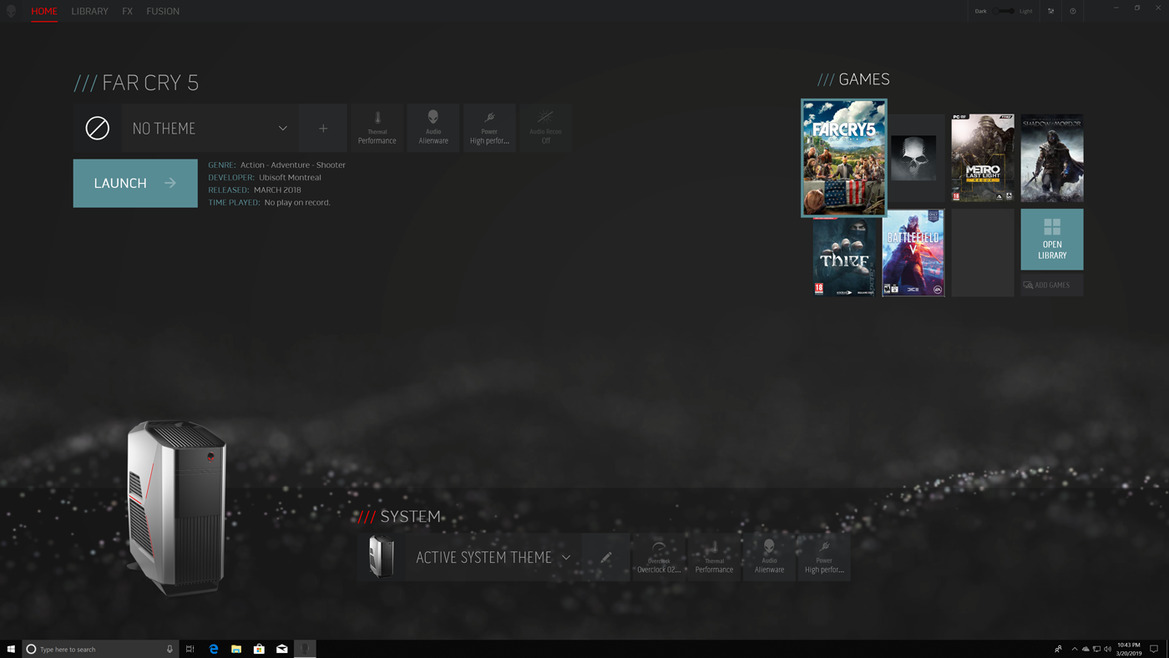Screen dimensions: 1169x658
Task: Click OPEN LIBRARY button
Action: tap(1052, 239)
